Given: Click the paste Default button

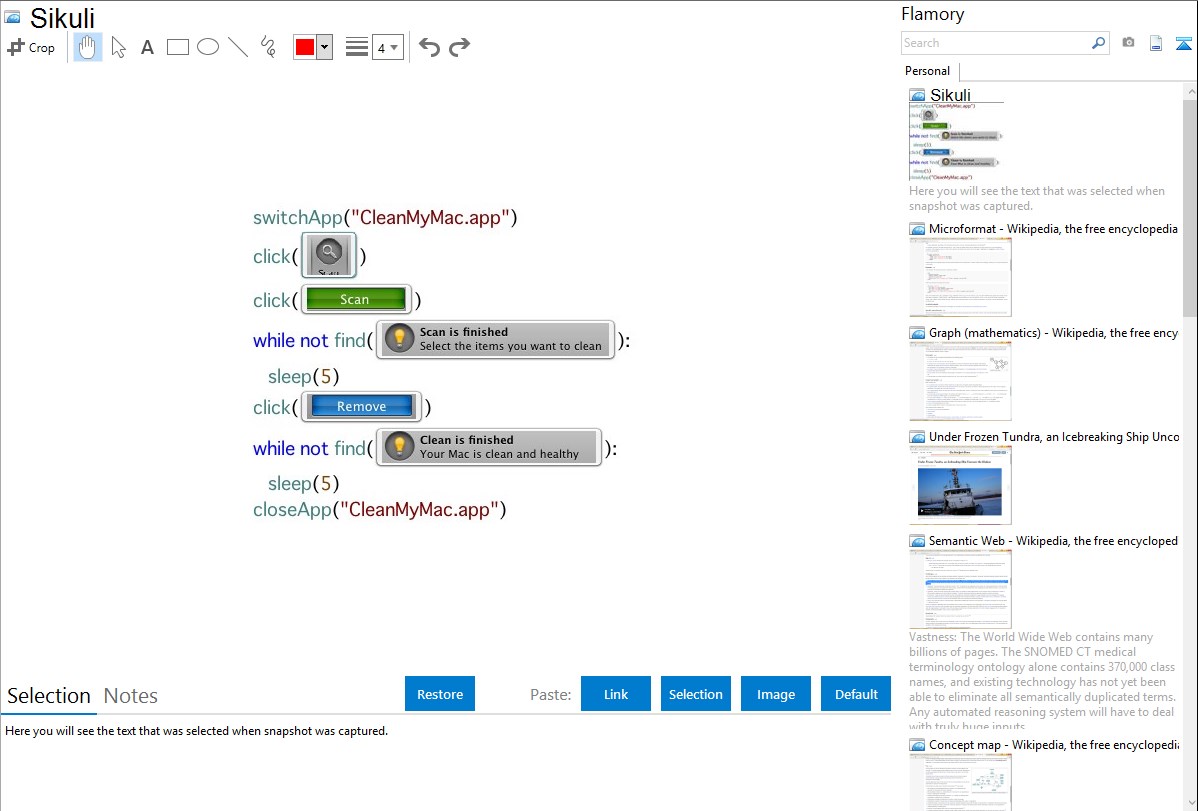Looking at the screenshot, I should coord(856,694).
